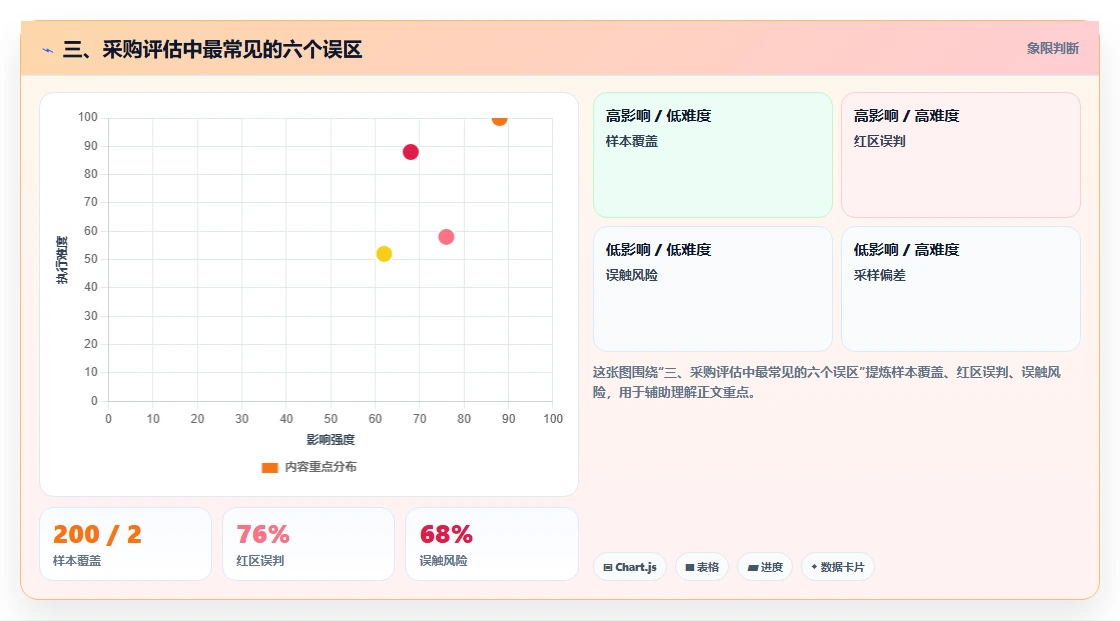Screen dimensions: 1120x621
Task: Open the 高影响 / 高难度 quadrant card
Action: pos(961,154)
